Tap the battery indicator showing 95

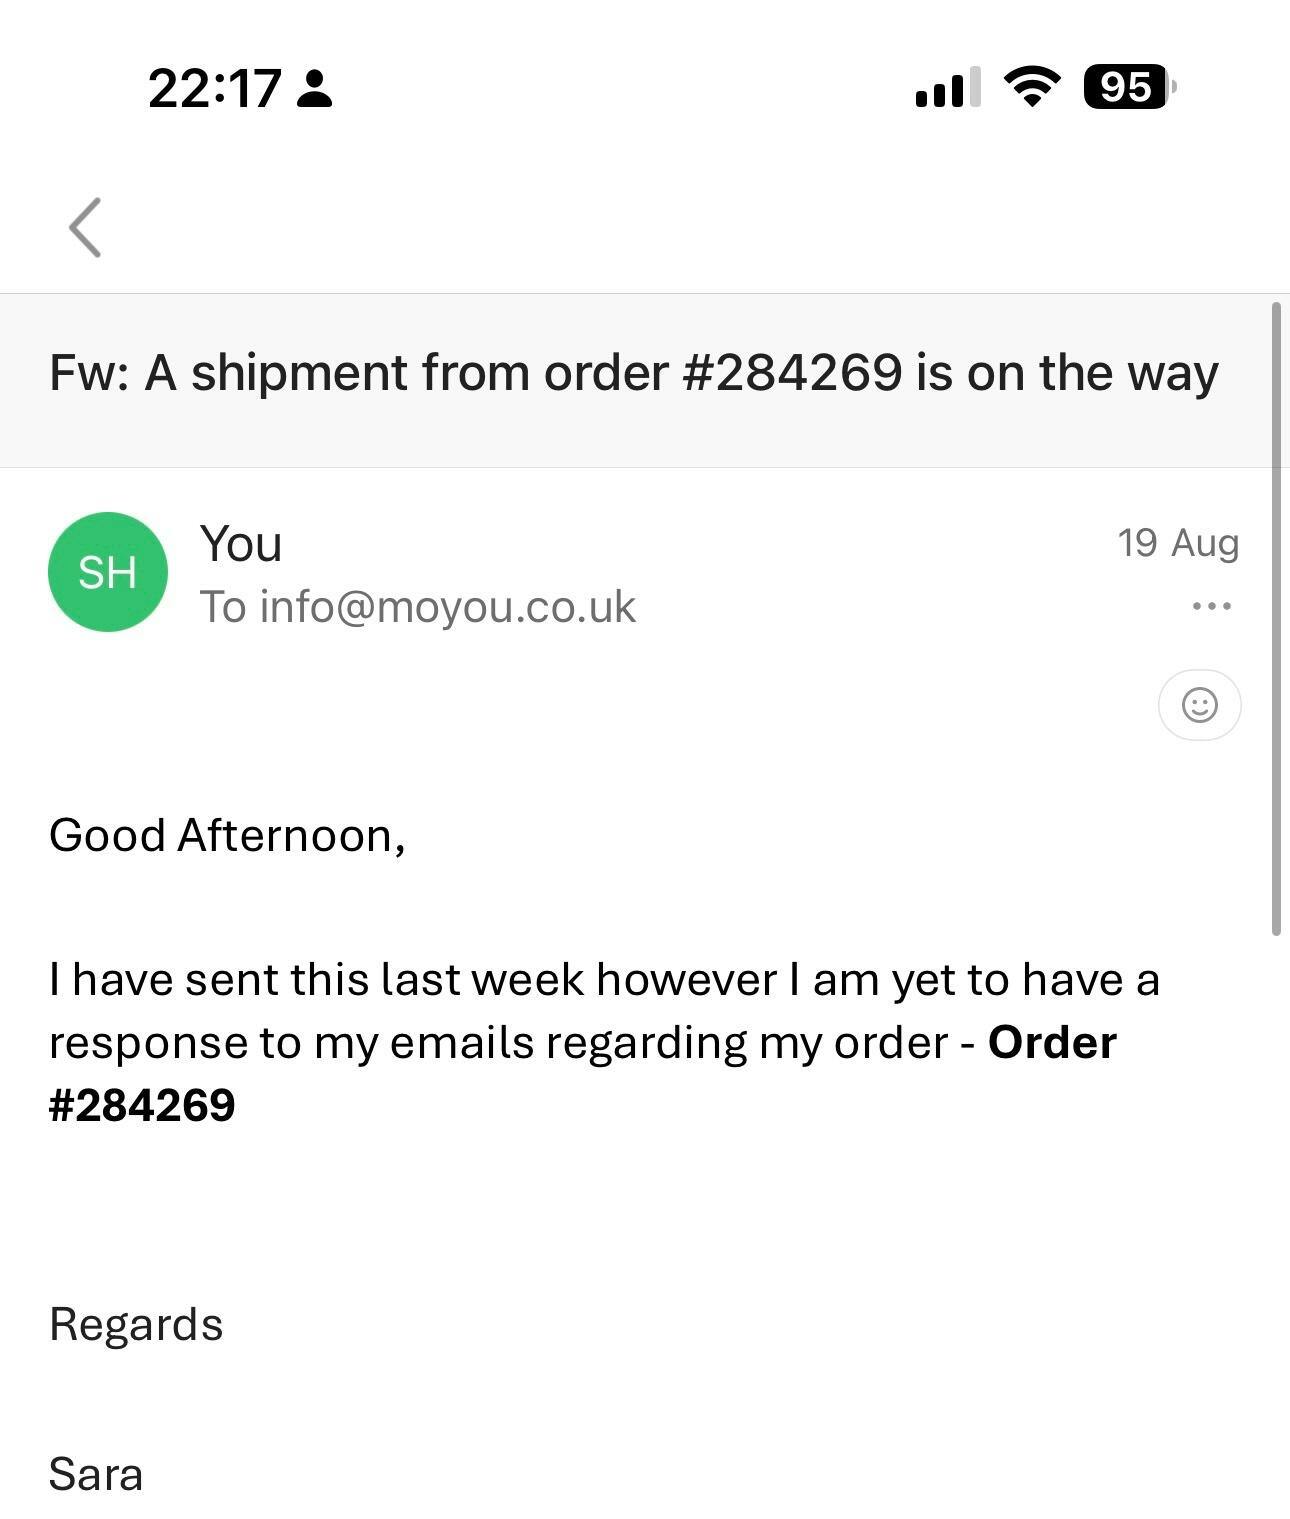coord(1129,87)
